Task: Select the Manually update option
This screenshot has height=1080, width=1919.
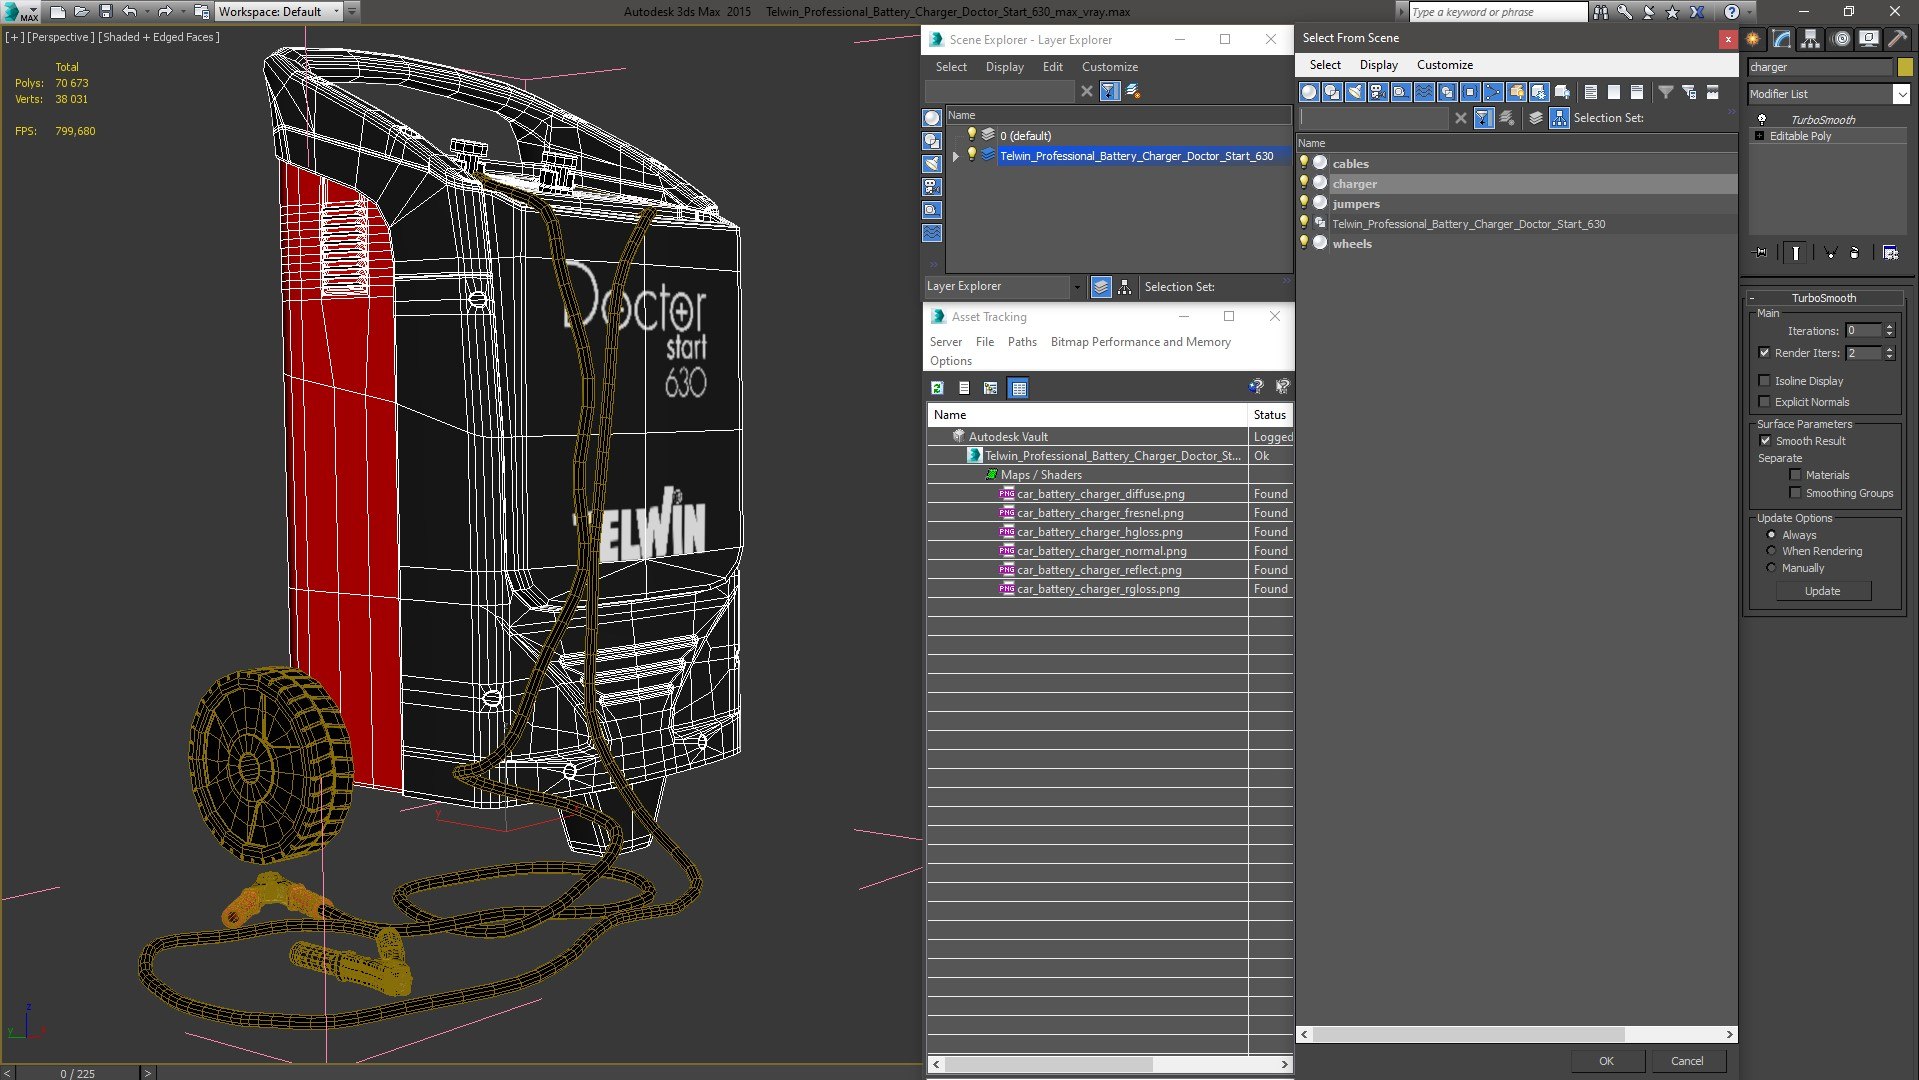Action: pyautogui.click(x=1771, y=568)
